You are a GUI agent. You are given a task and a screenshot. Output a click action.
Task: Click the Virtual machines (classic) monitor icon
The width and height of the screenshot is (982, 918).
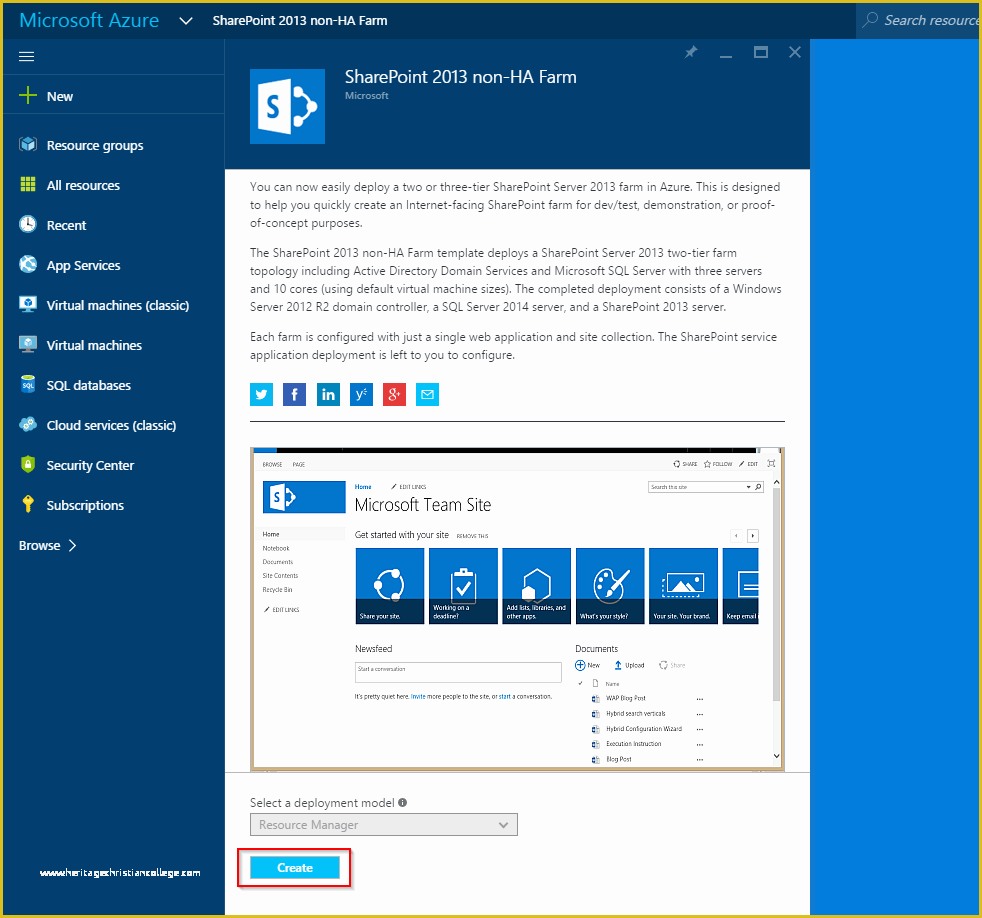(28, 304)
